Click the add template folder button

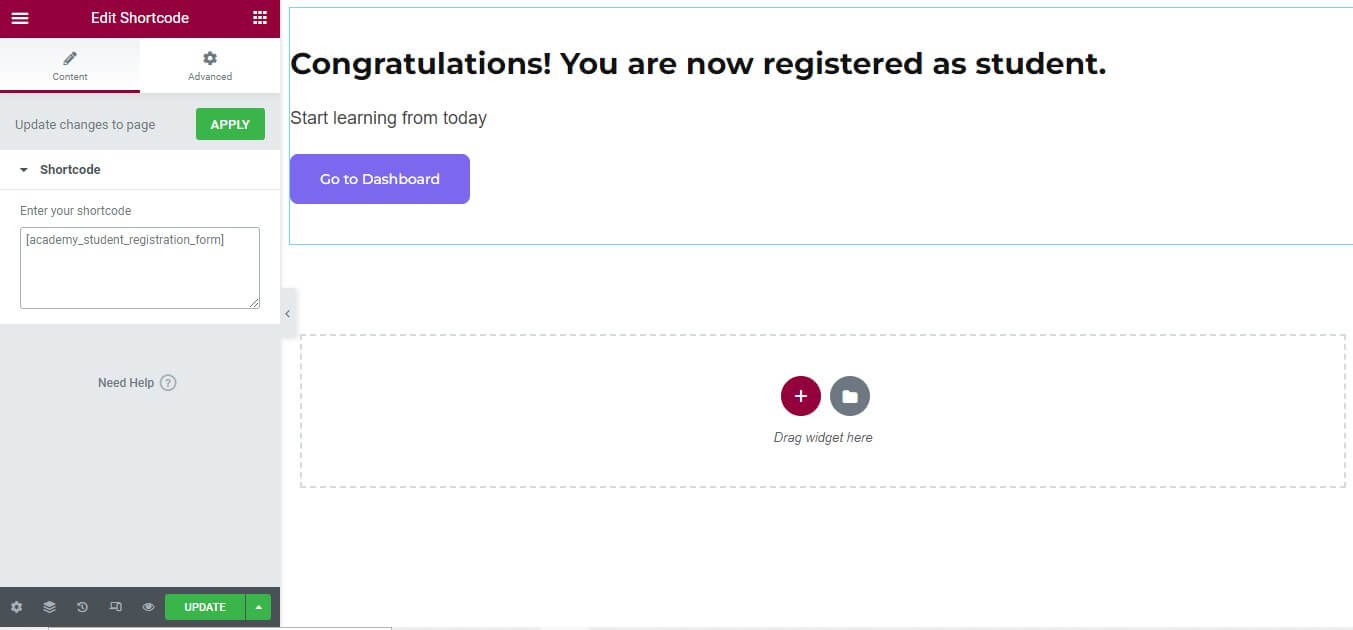click(x=850, y=396)
